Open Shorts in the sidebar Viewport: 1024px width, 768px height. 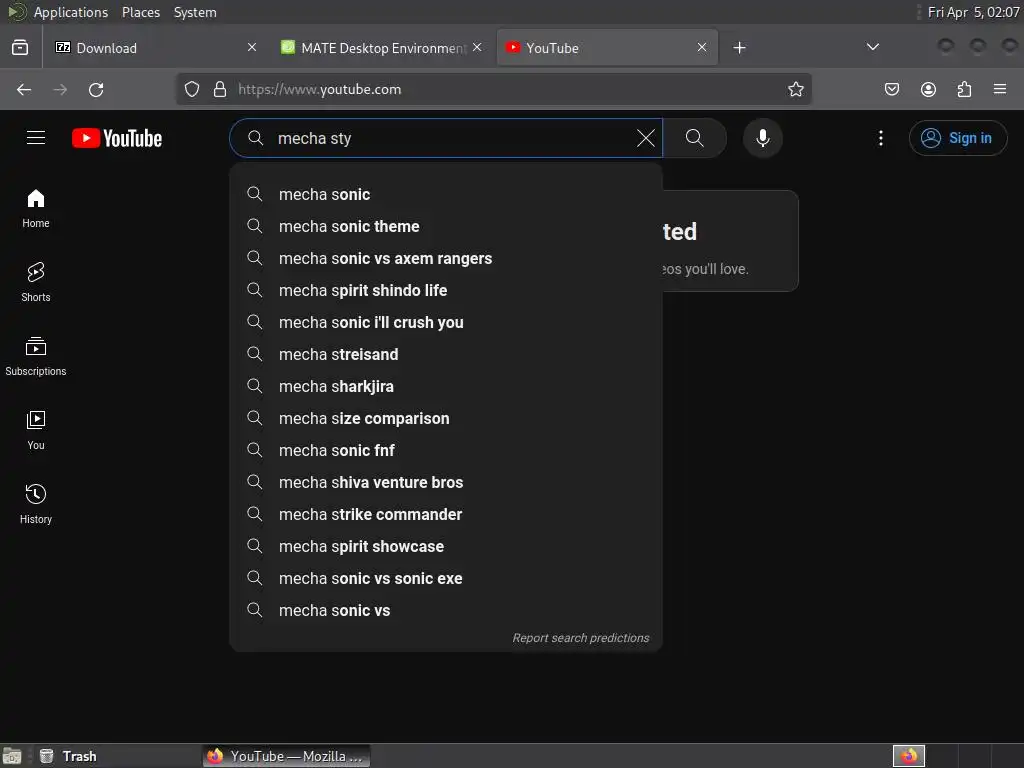click(36, 282)
